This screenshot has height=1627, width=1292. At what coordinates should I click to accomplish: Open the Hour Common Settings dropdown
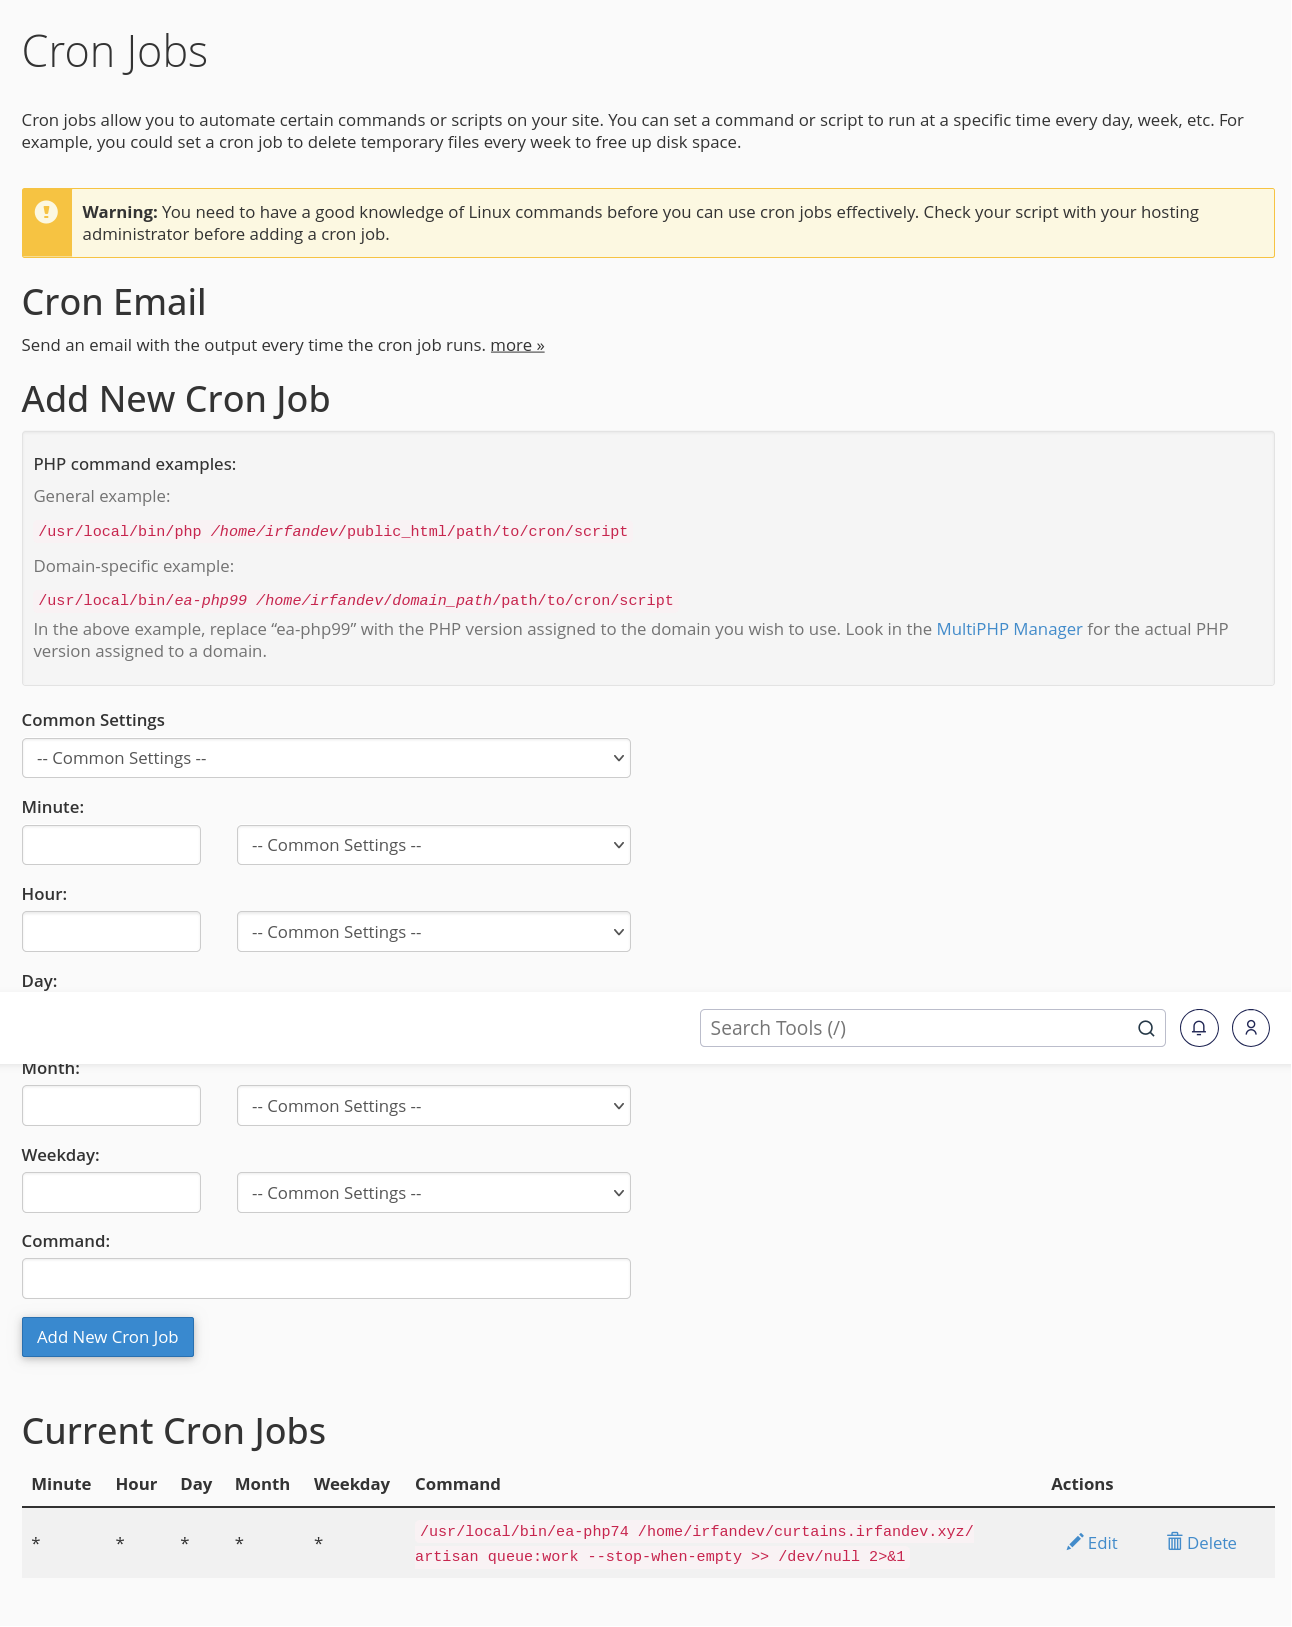[x=433, y=932]
